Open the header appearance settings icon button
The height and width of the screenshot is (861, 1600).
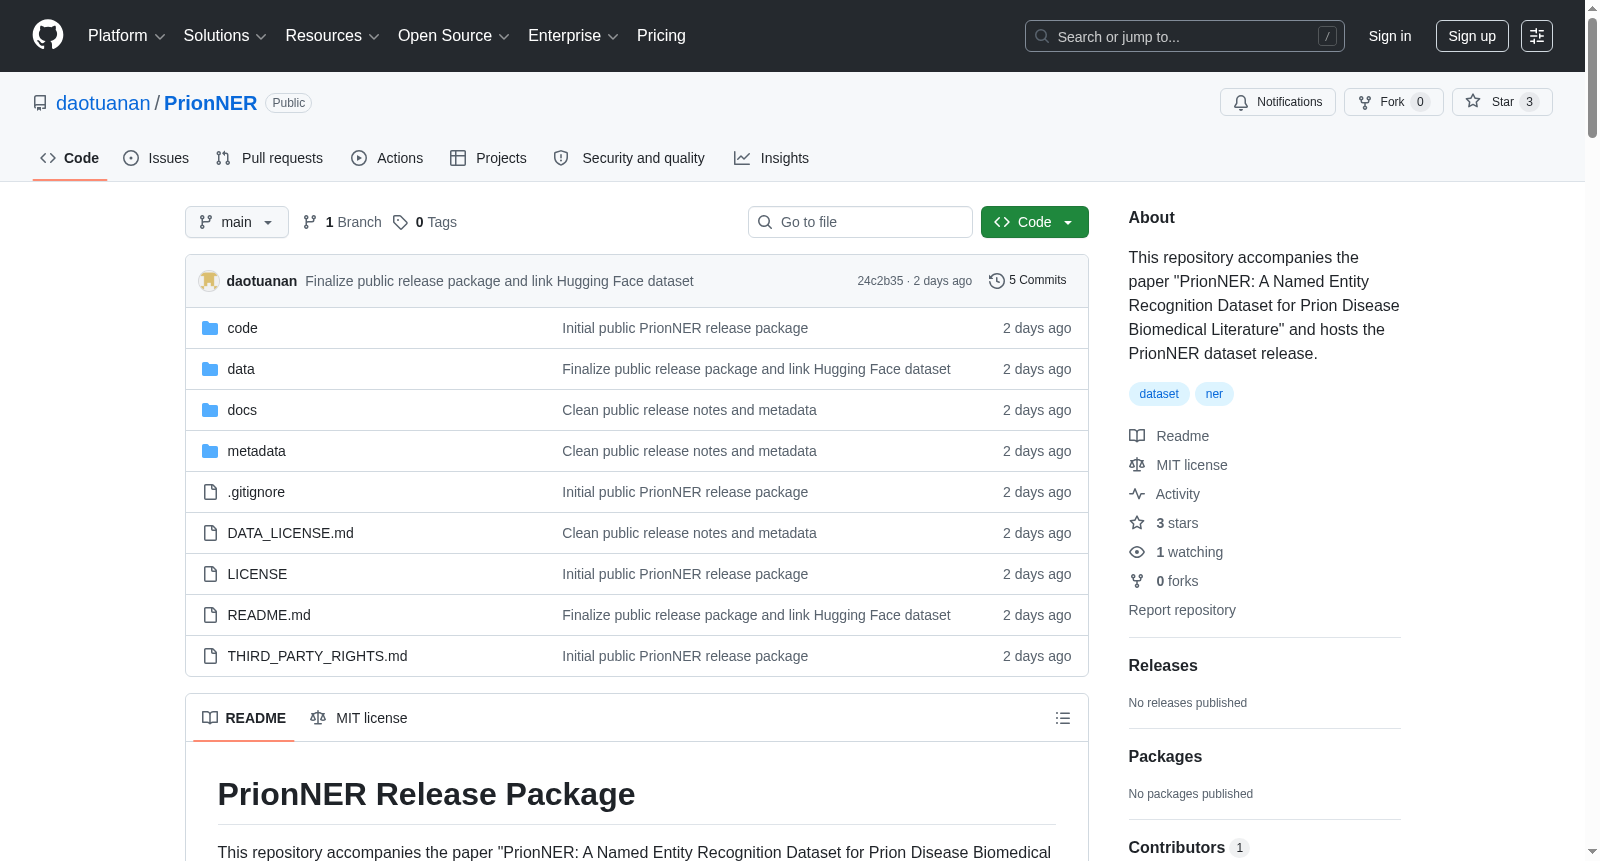pos(1537,36)
